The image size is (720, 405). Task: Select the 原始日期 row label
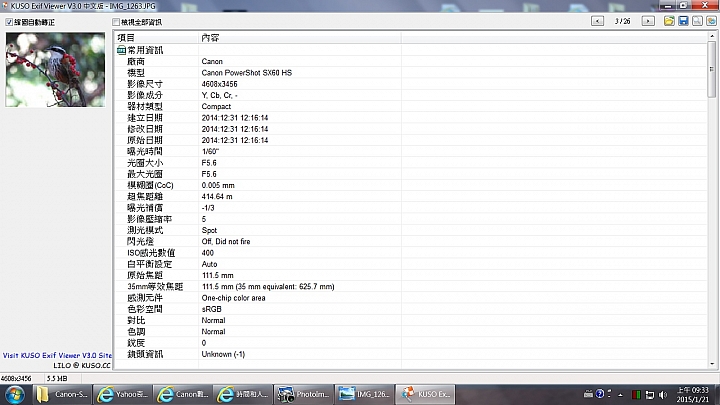pyautogui.click(x=145, y=140)
